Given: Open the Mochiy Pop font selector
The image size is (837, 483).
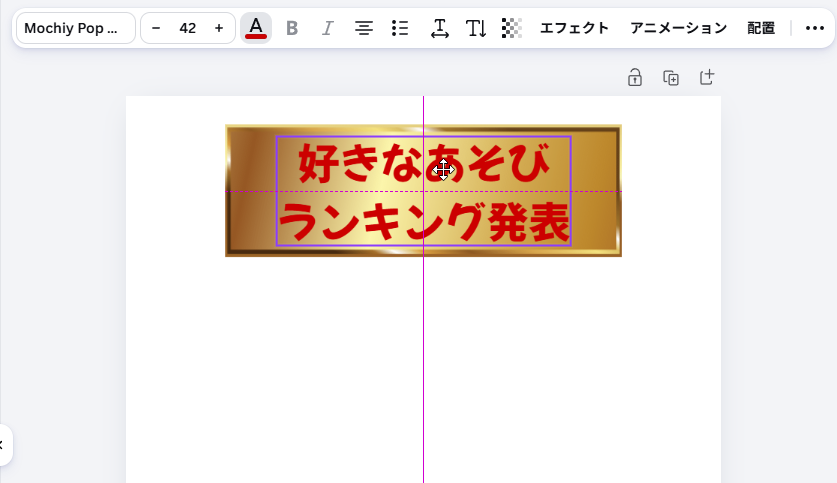Looking at the screenshot, I should pos(76,28).
